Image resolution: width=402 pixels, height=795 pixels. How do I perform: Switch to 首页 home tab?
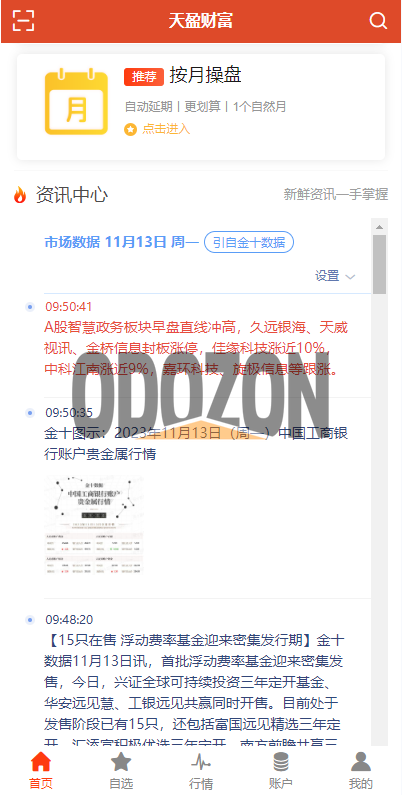41,771
